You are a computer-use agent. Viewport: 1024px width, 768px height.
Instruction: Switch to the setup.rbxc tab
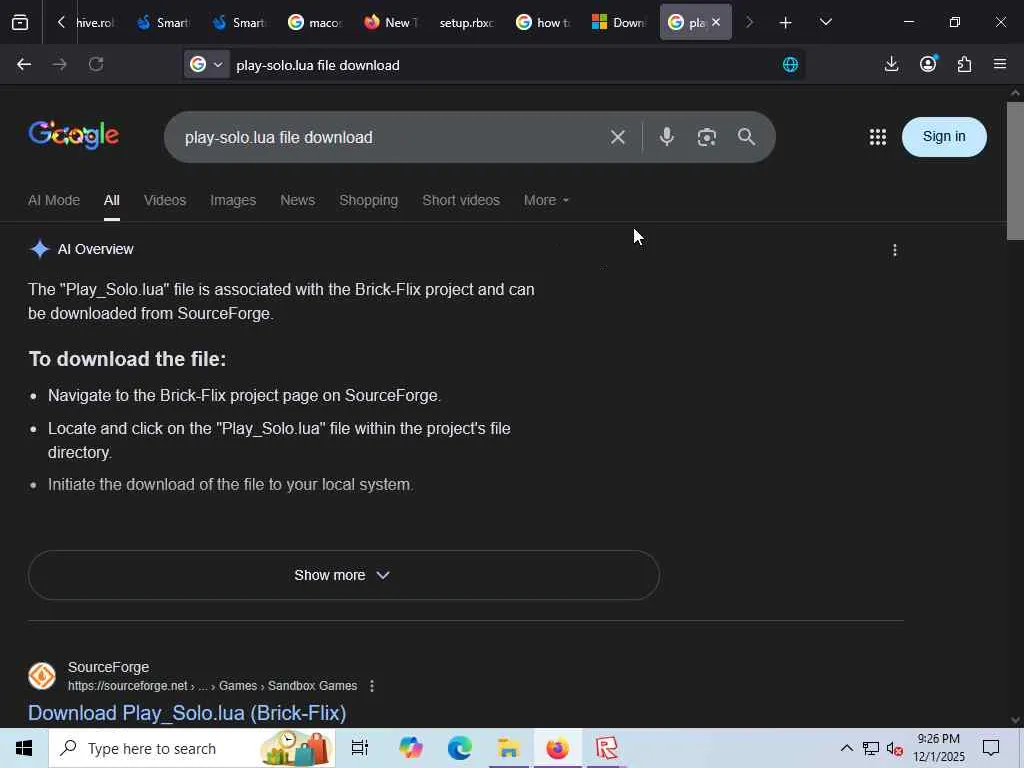click(467, 23)
